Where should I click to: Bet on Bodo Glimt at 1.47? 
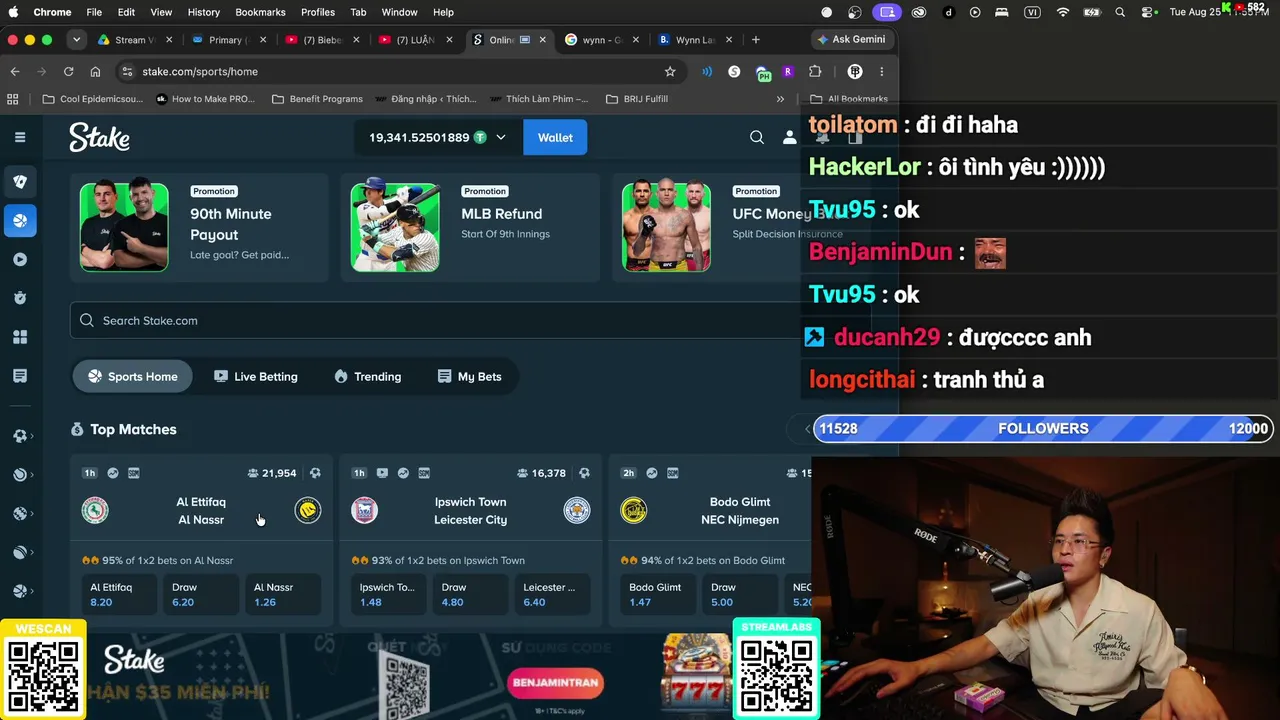[658, 594]
